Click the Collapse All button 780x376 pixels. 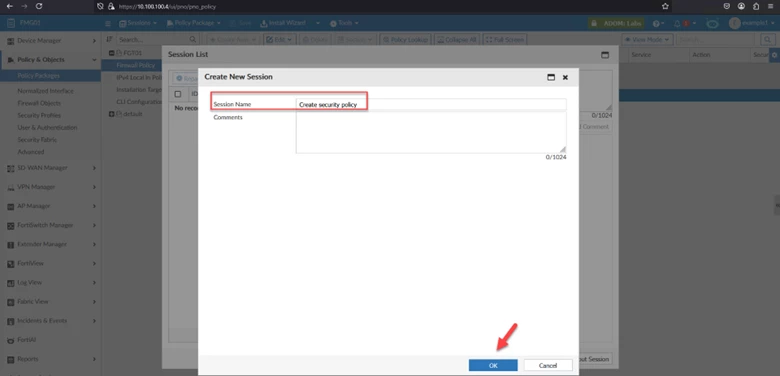pos(457,39)
